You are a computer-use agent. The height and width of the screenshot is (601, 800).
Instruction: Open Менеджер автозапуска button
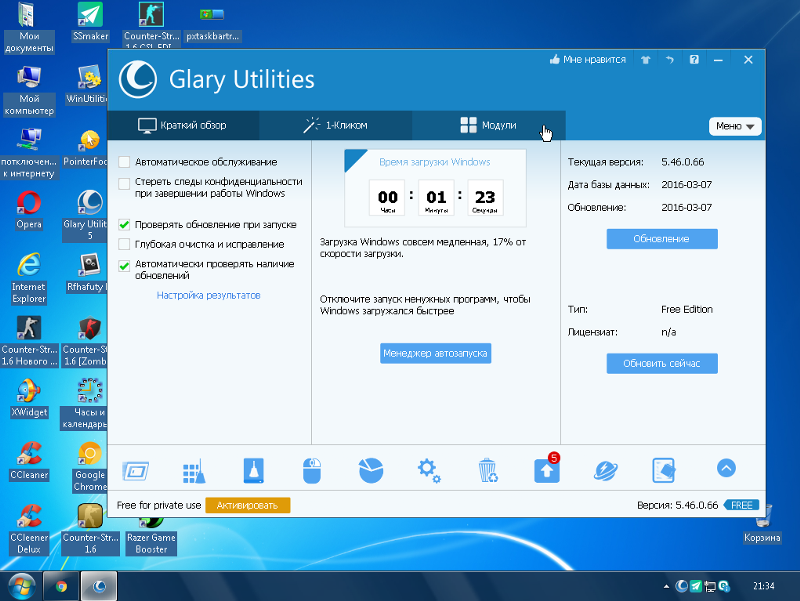coord(435,353)
